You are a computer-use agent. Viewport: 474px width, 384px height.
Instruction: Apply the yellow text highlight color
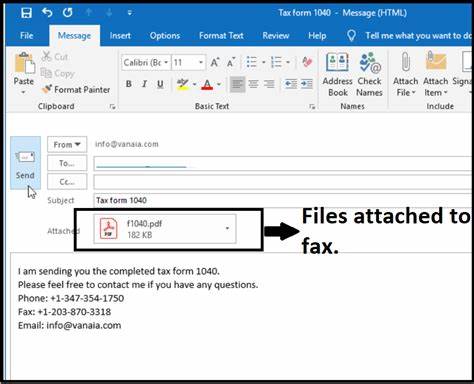(x=183, y=84)
